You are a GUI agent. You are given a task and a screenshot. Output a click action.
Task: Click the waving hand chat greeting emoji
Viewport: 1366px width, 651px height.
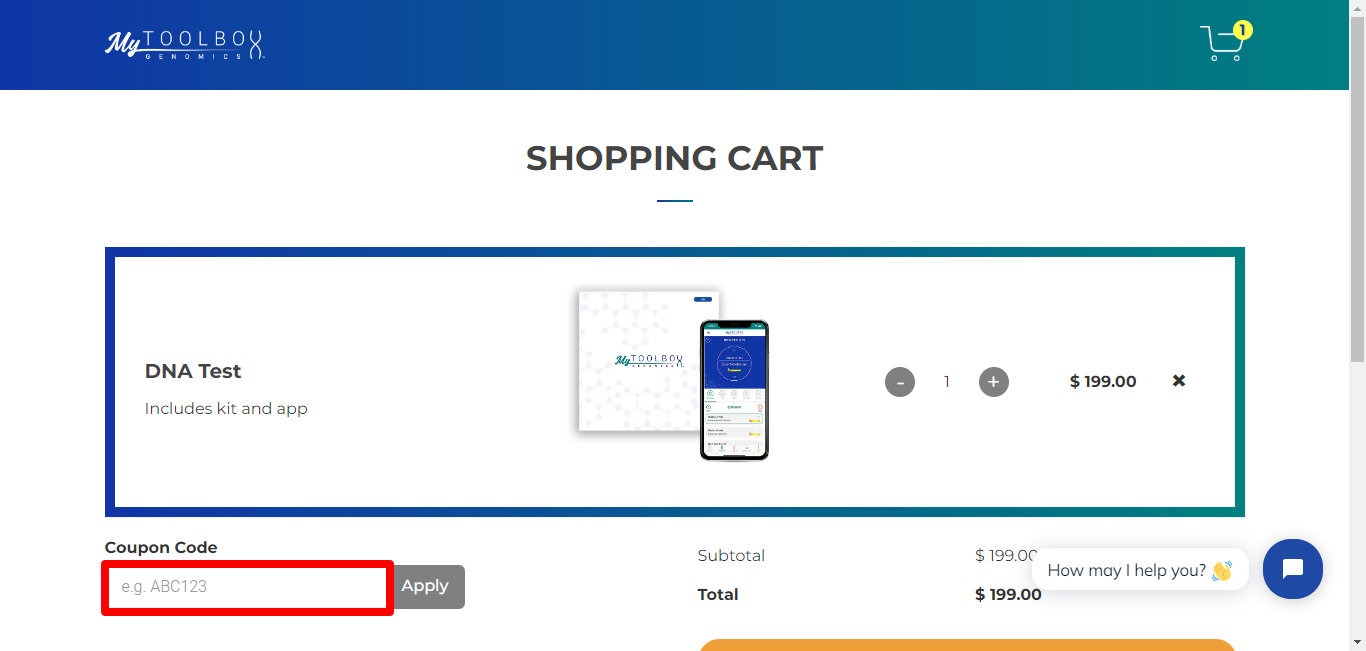coord(1220,569)
